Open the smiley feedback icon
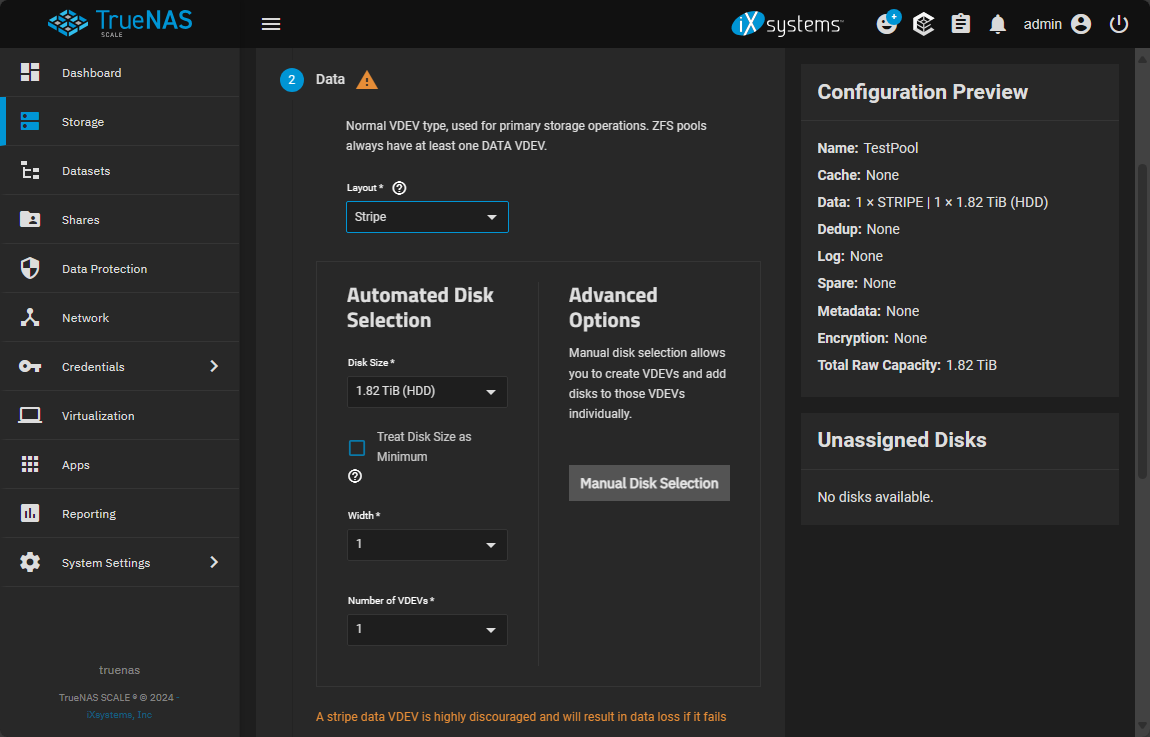 pyautogui.click(x=887, y=24)
